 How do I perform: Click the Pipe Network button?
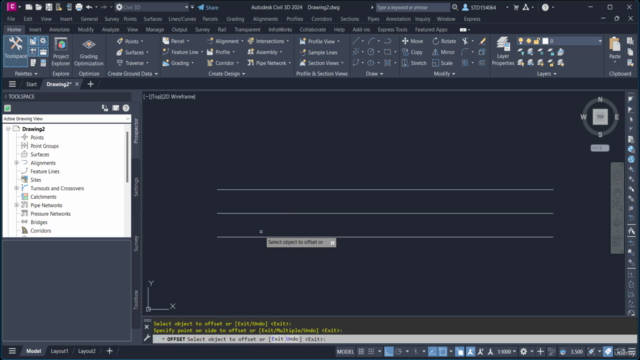(267, 63)
